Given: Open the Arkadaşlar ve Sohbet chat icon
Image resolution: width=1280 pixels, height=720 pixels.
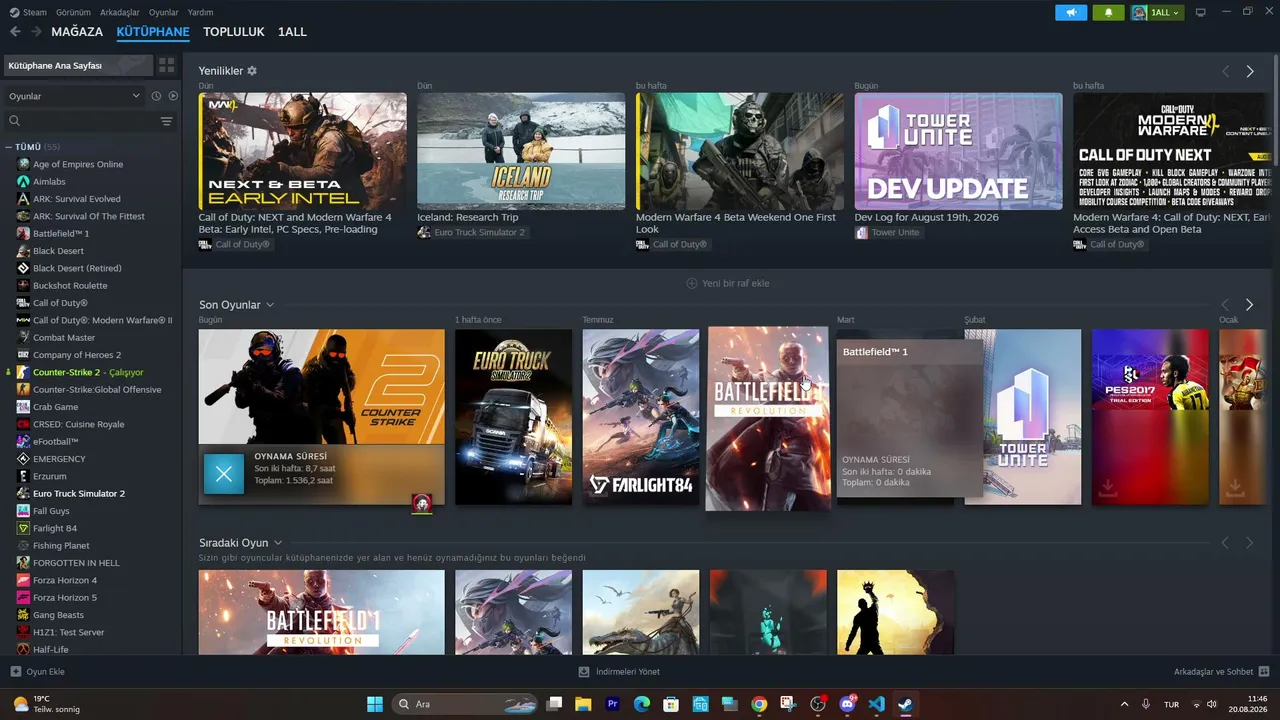Looking at the screenshot, I should (x=1264, y=672).
